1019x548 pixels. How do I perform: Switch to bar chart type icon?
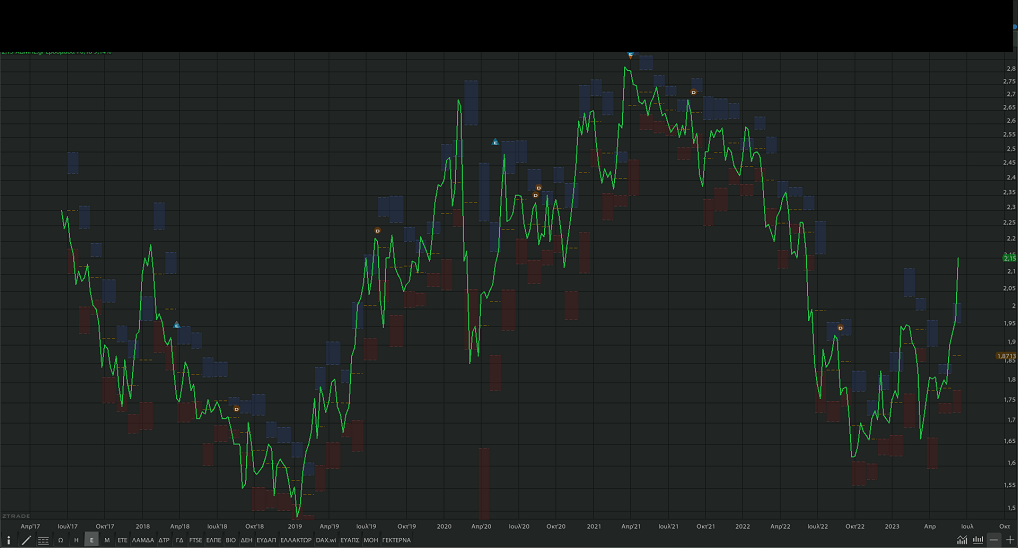click(x=977, y=540)
